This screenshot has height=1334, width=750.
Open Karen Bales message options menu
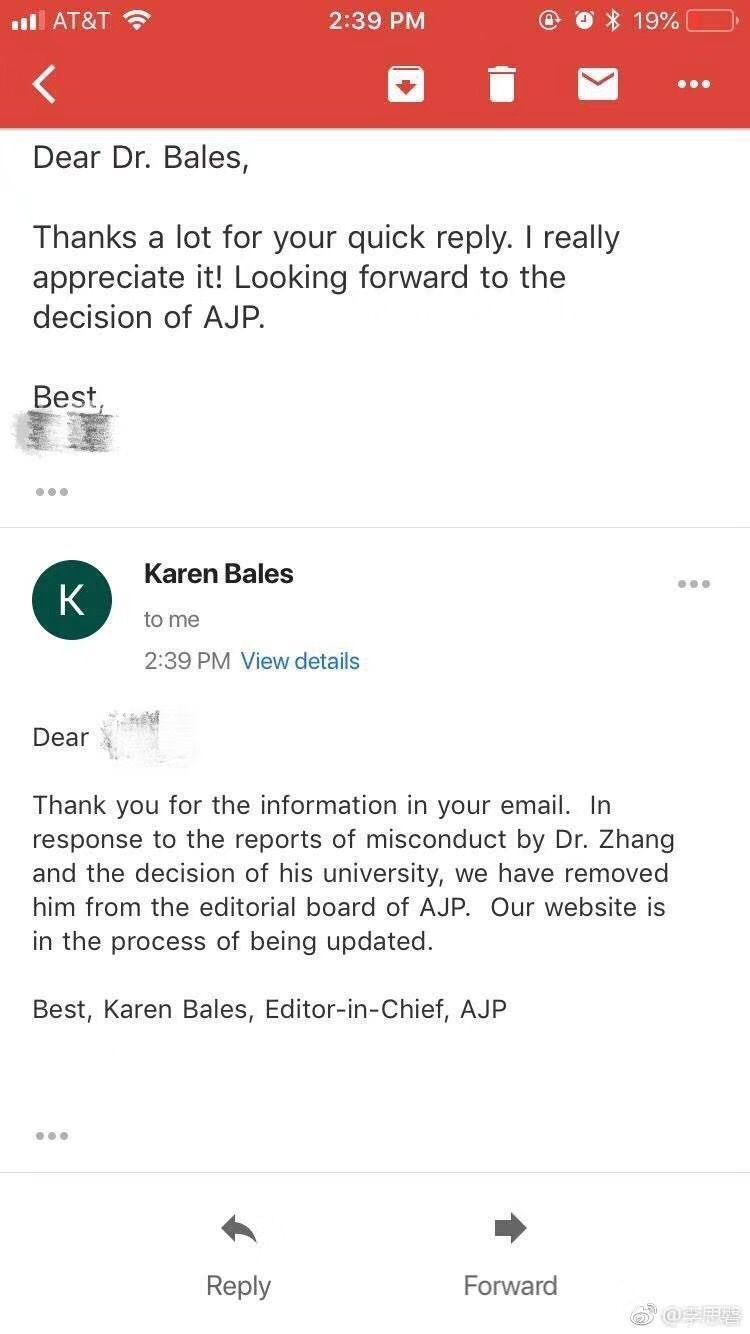click(694, 584)
